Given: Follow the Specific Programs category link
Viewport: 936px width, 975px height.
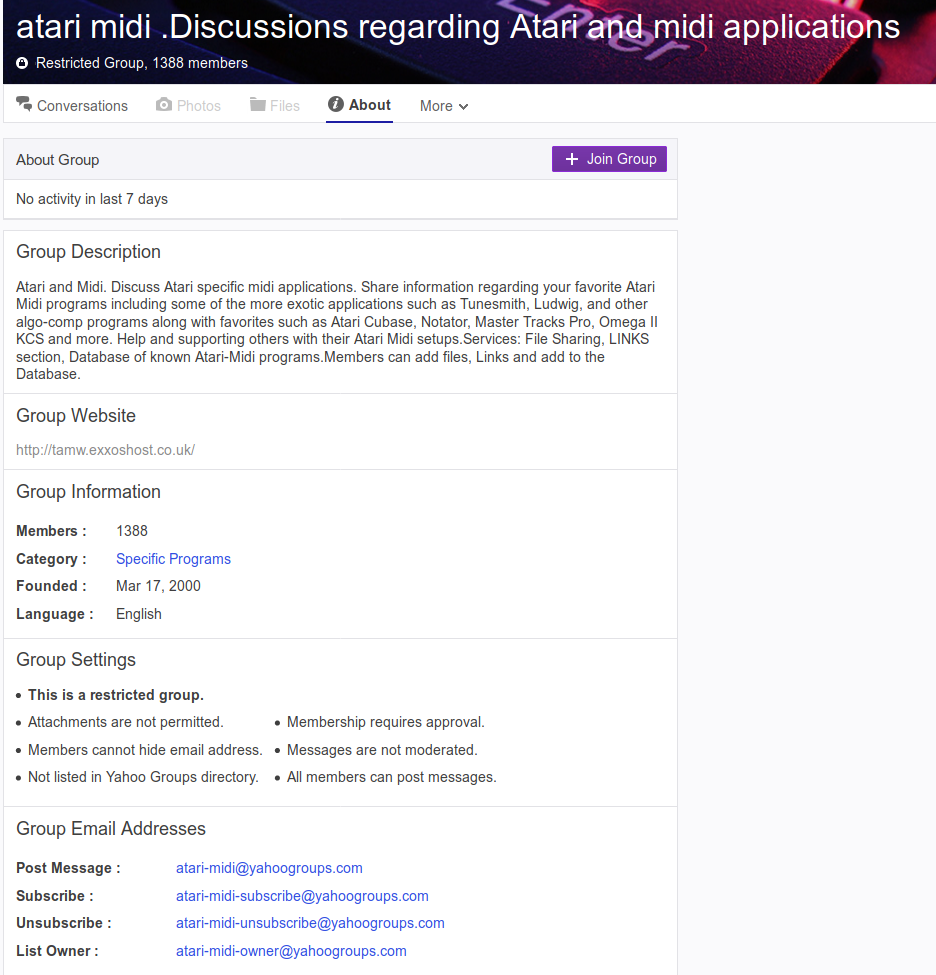Looking at the screenshot, I should coord(174,558).
